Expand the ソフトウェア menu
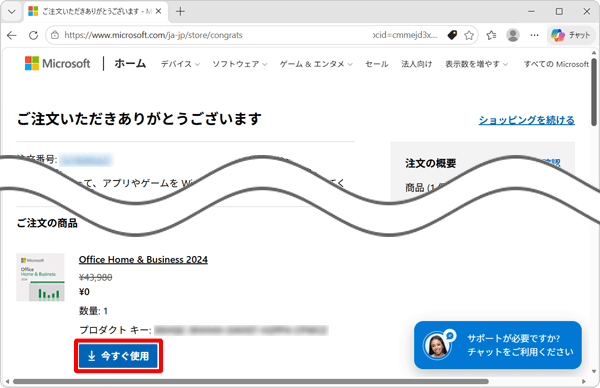Image resolution: width=600 pixels, height=388 pixels. [240, 64]
